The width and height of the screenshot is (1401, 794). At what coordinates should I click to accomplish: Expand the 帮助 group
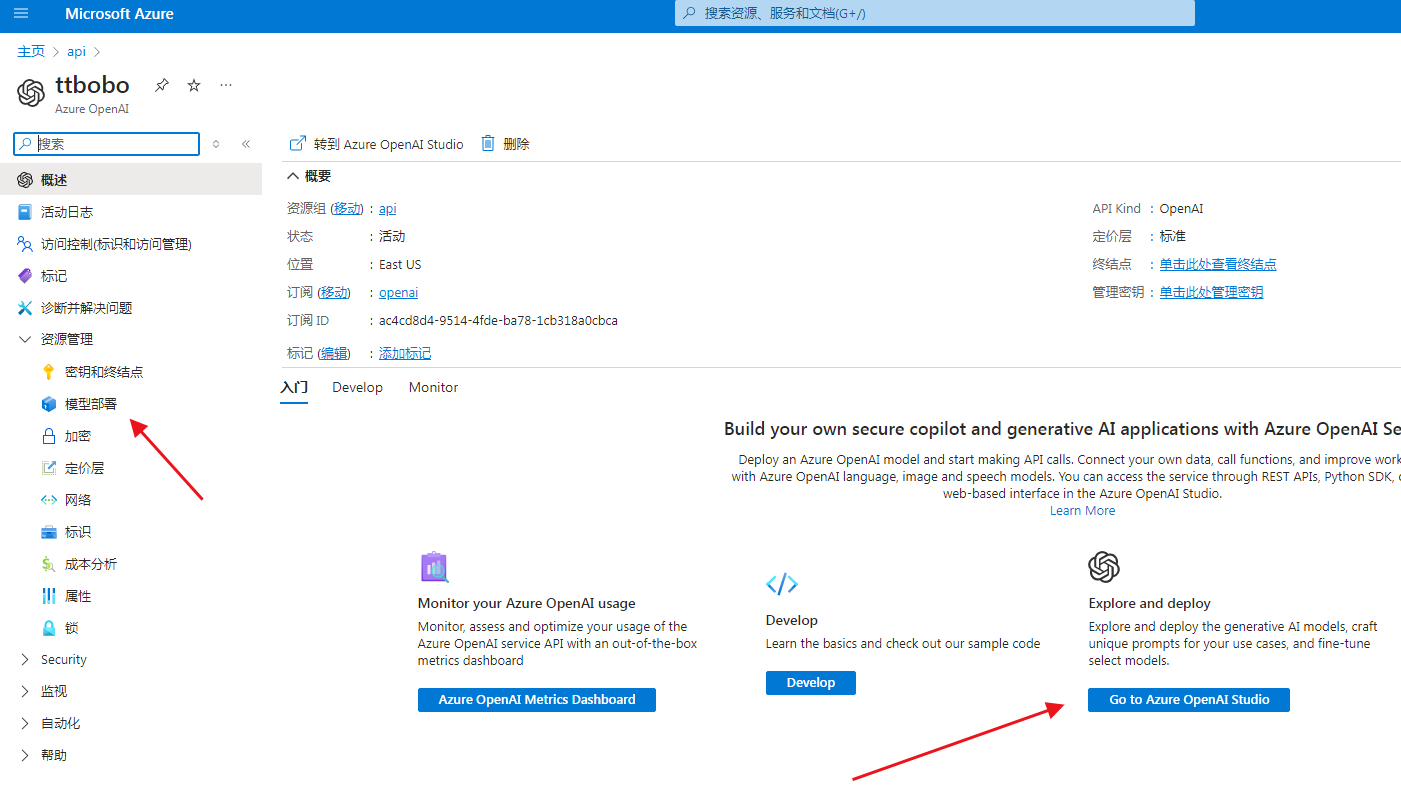[25, 756]
